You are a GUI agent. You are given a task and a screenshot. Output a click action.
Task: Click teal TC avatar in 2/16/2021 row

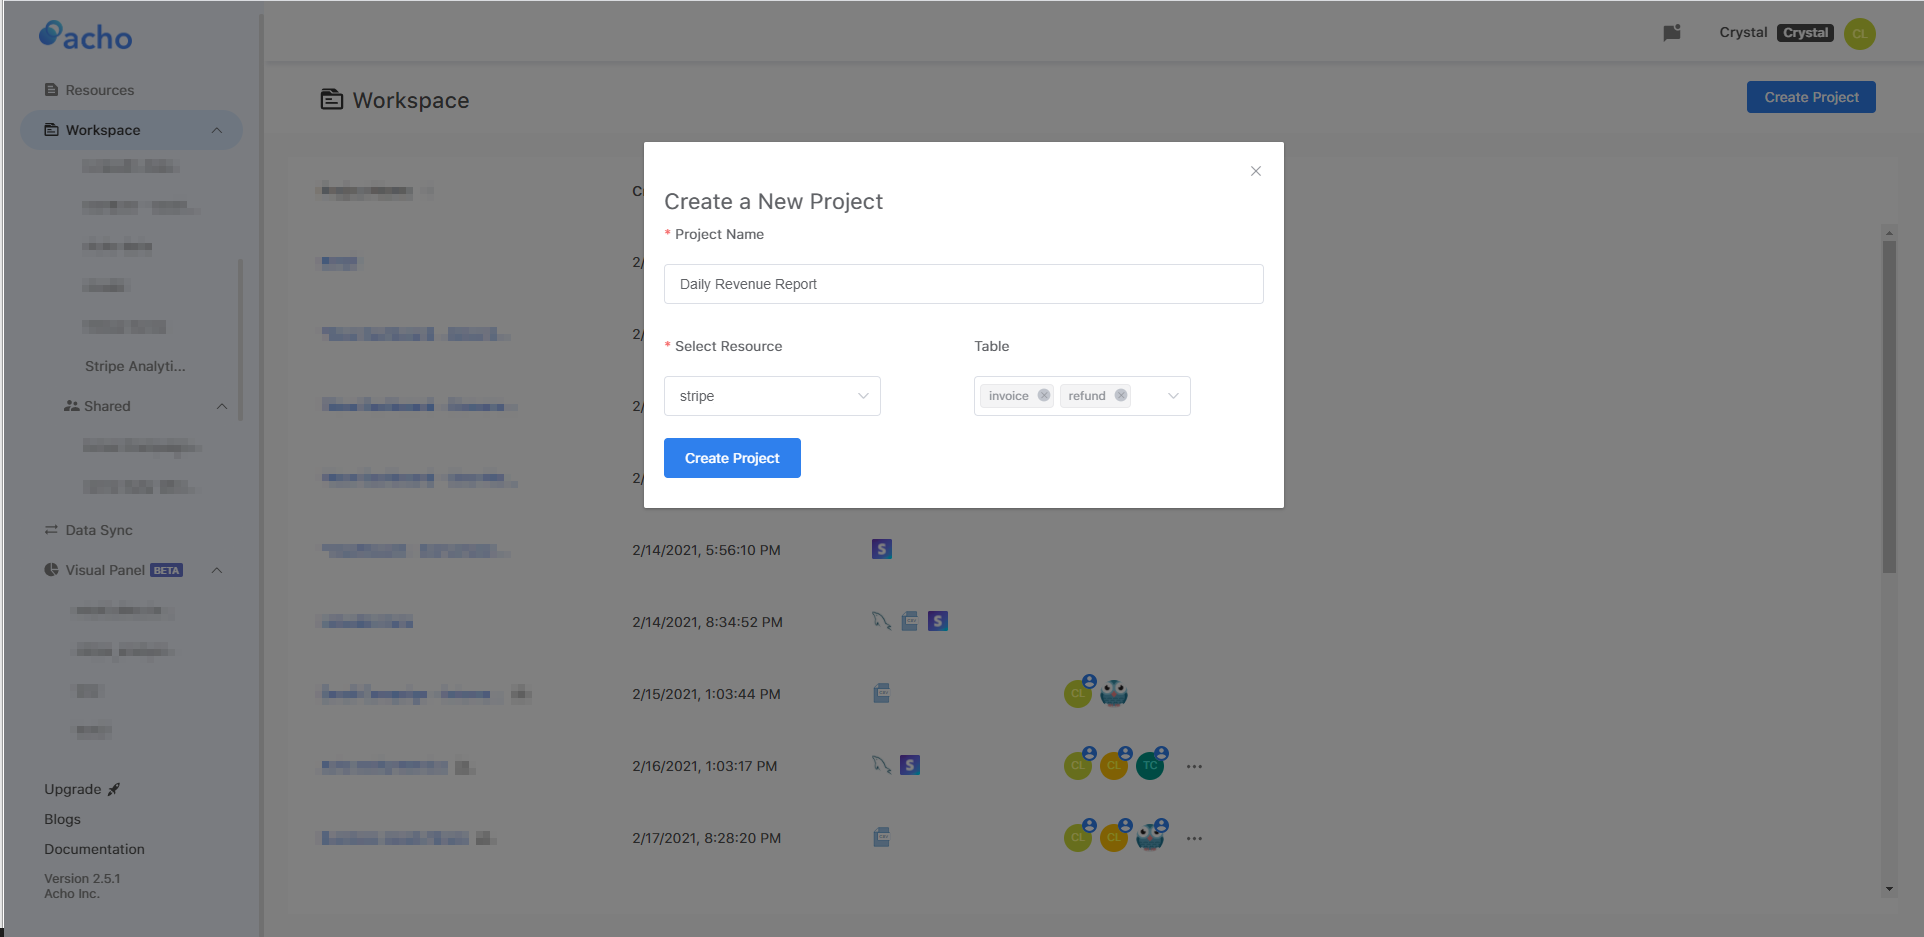(1150, 765)
